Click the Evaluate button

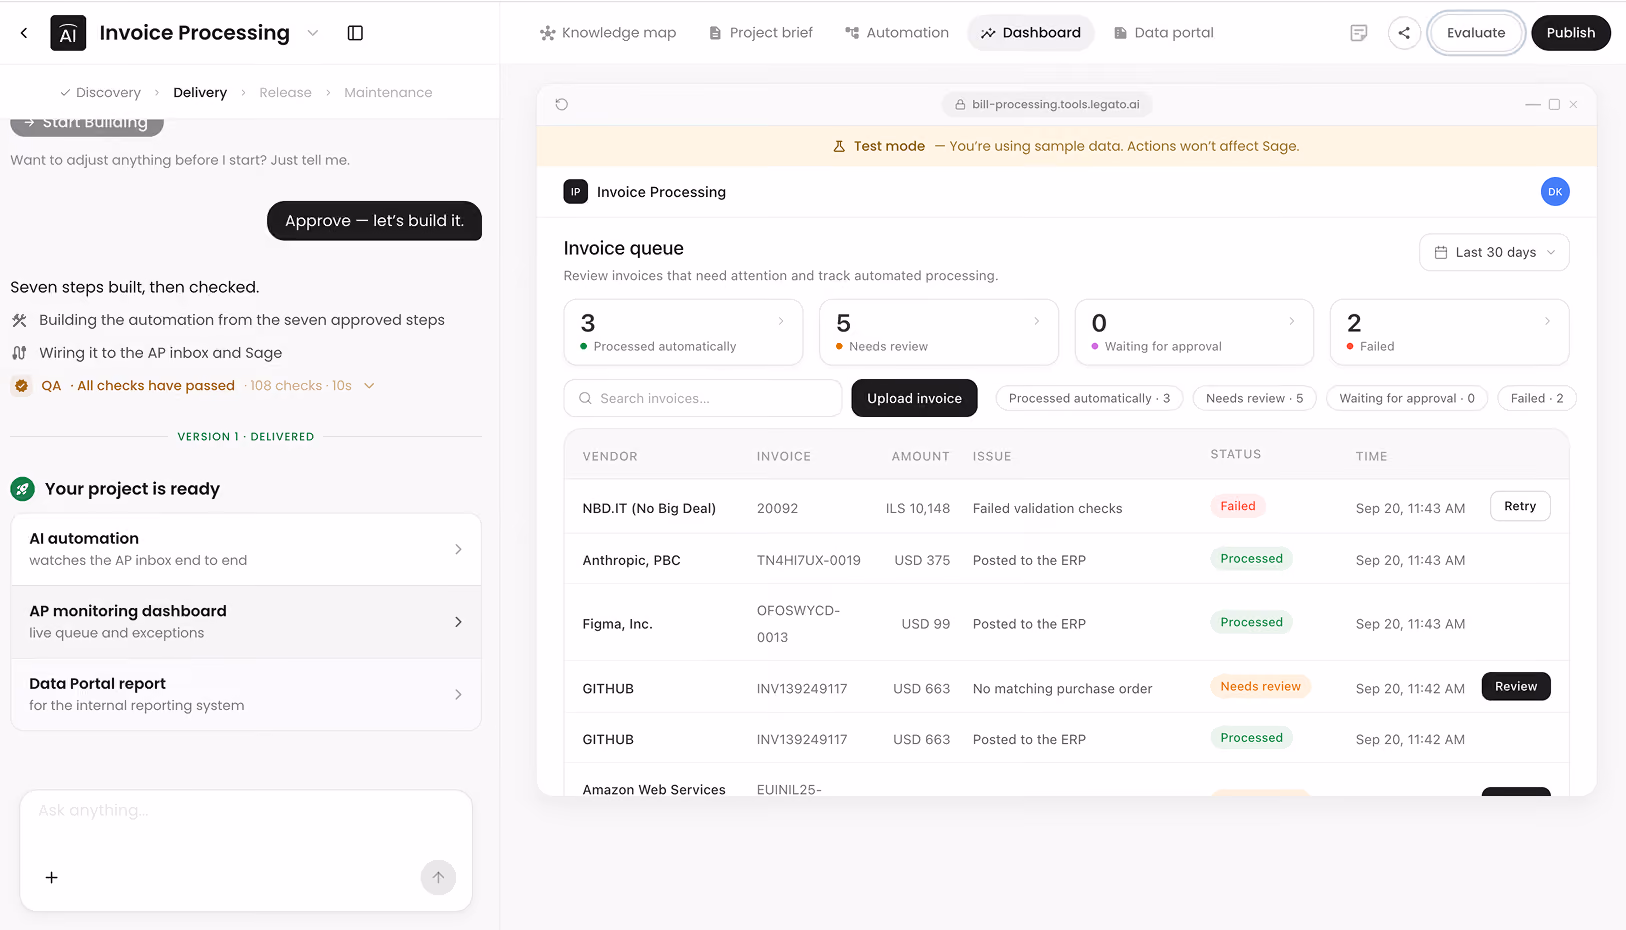tap(1476, 33)
